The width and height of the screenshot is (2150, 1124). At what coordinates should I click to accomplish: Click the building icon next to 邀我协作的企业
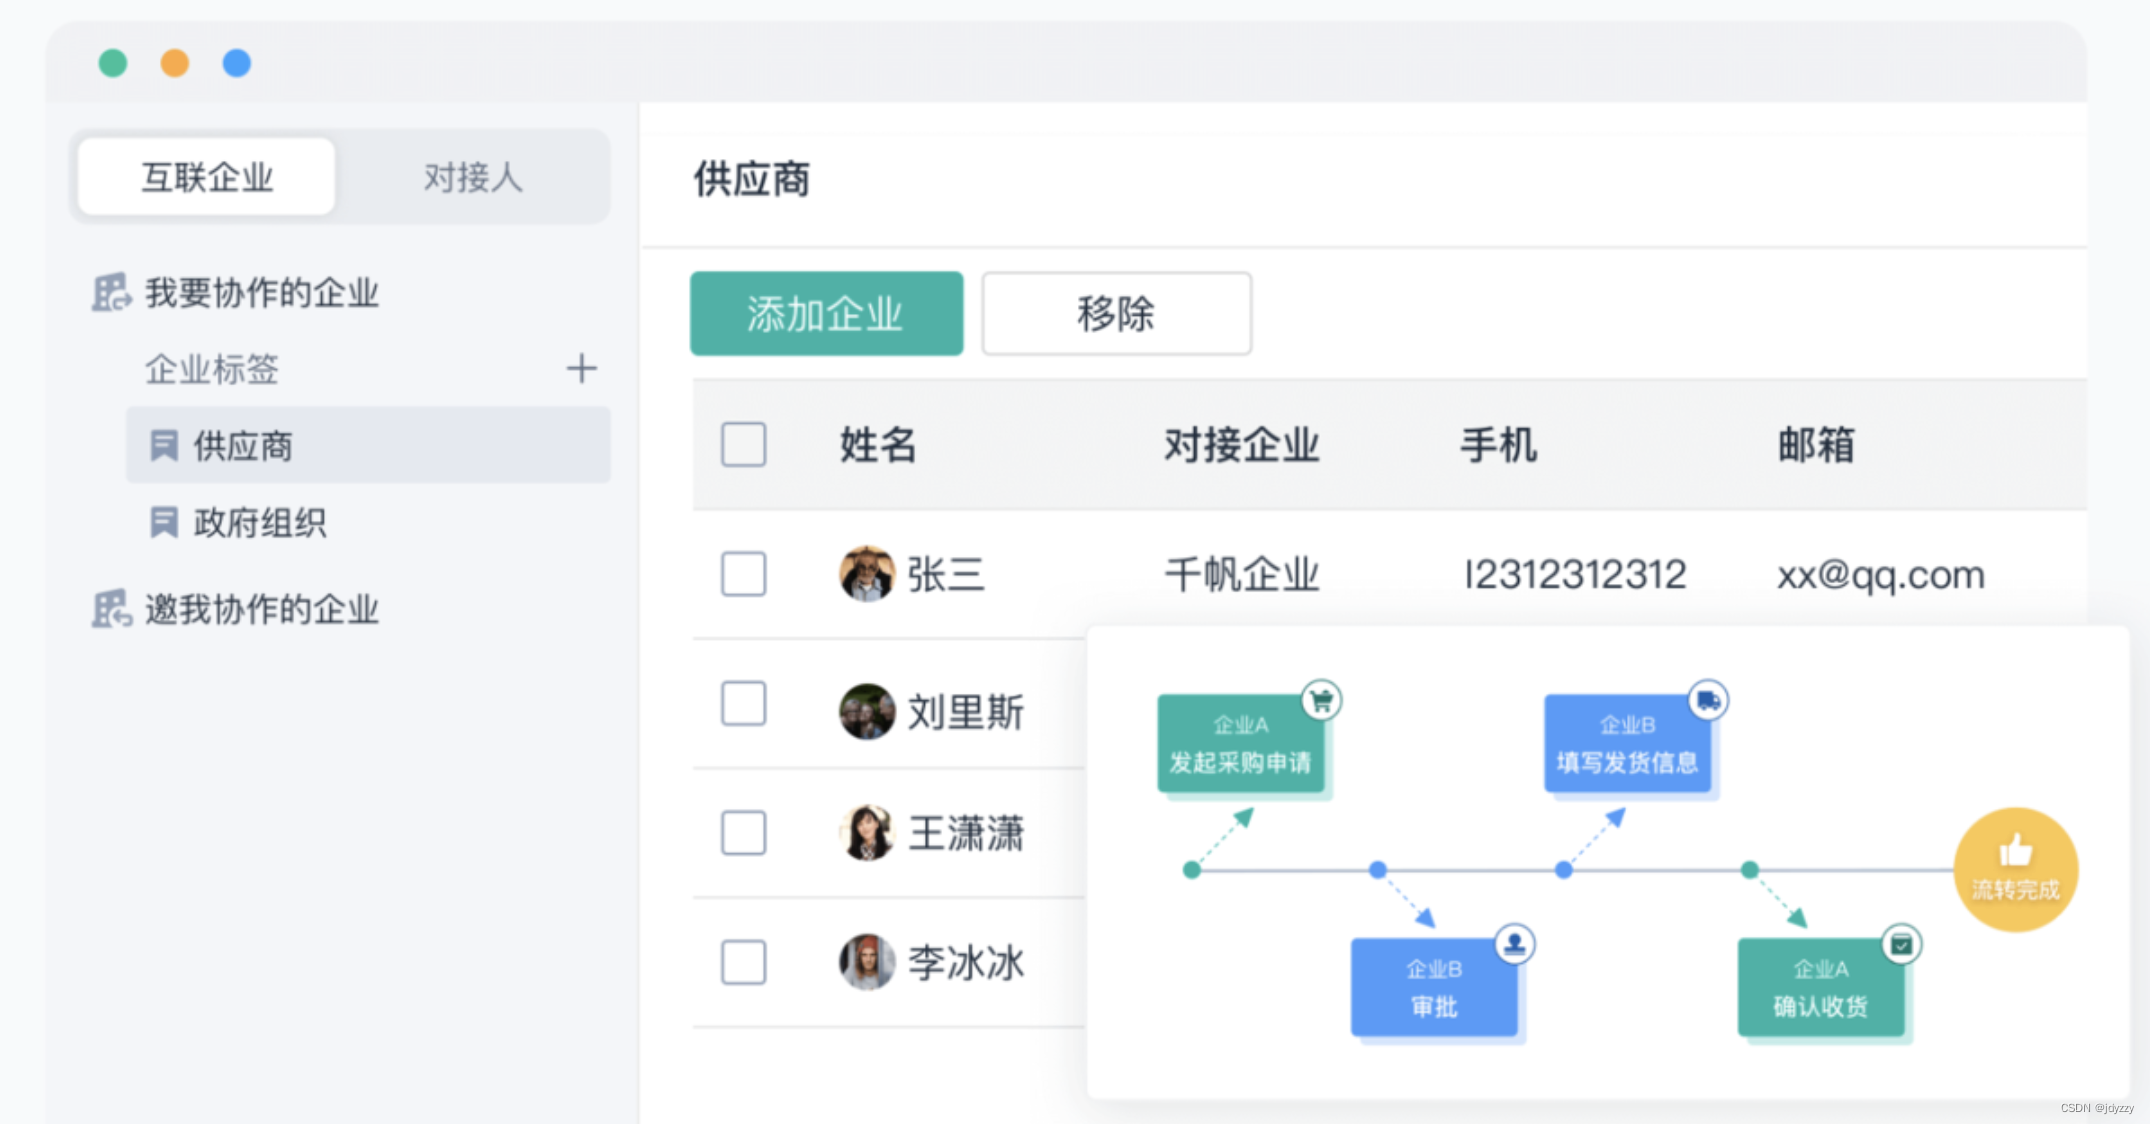(x=111, y=609)
